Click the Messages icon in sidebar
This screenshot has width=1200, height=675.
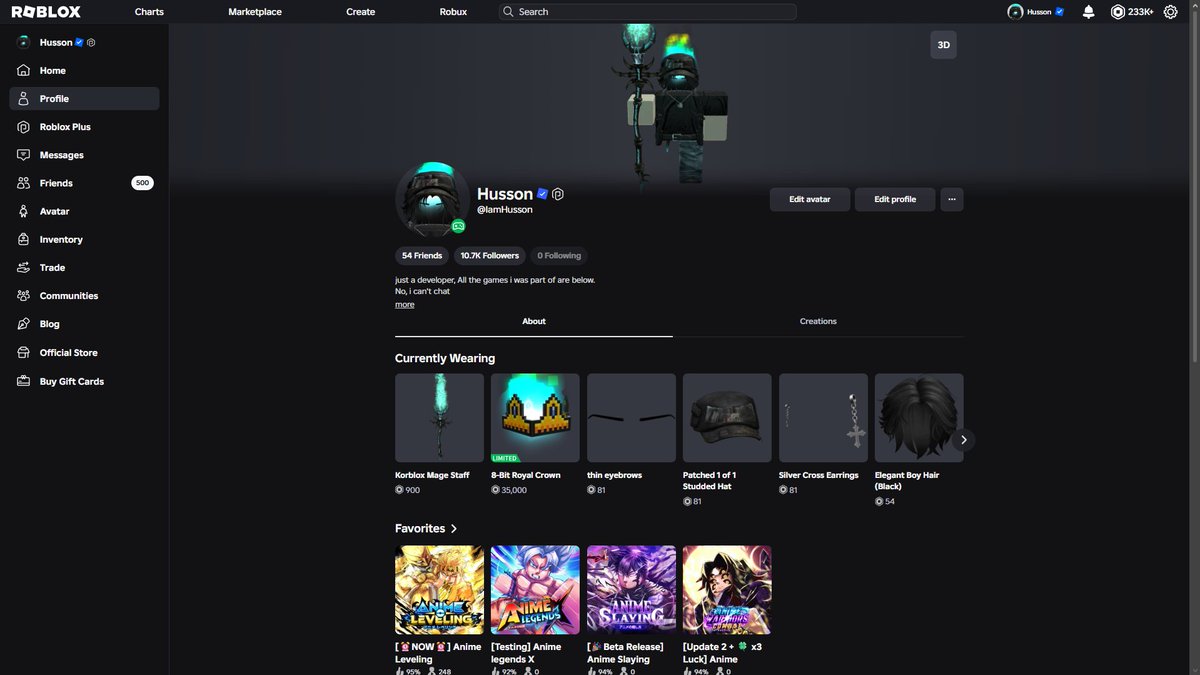pyautogui.click(x=23, y=155)
